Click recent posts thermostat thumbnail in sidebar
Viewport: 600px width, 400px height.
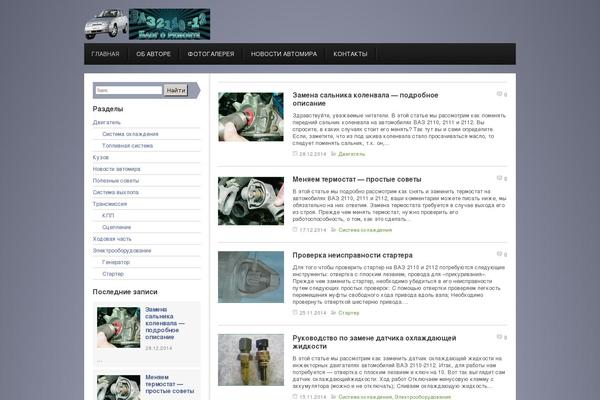(119, 387)
